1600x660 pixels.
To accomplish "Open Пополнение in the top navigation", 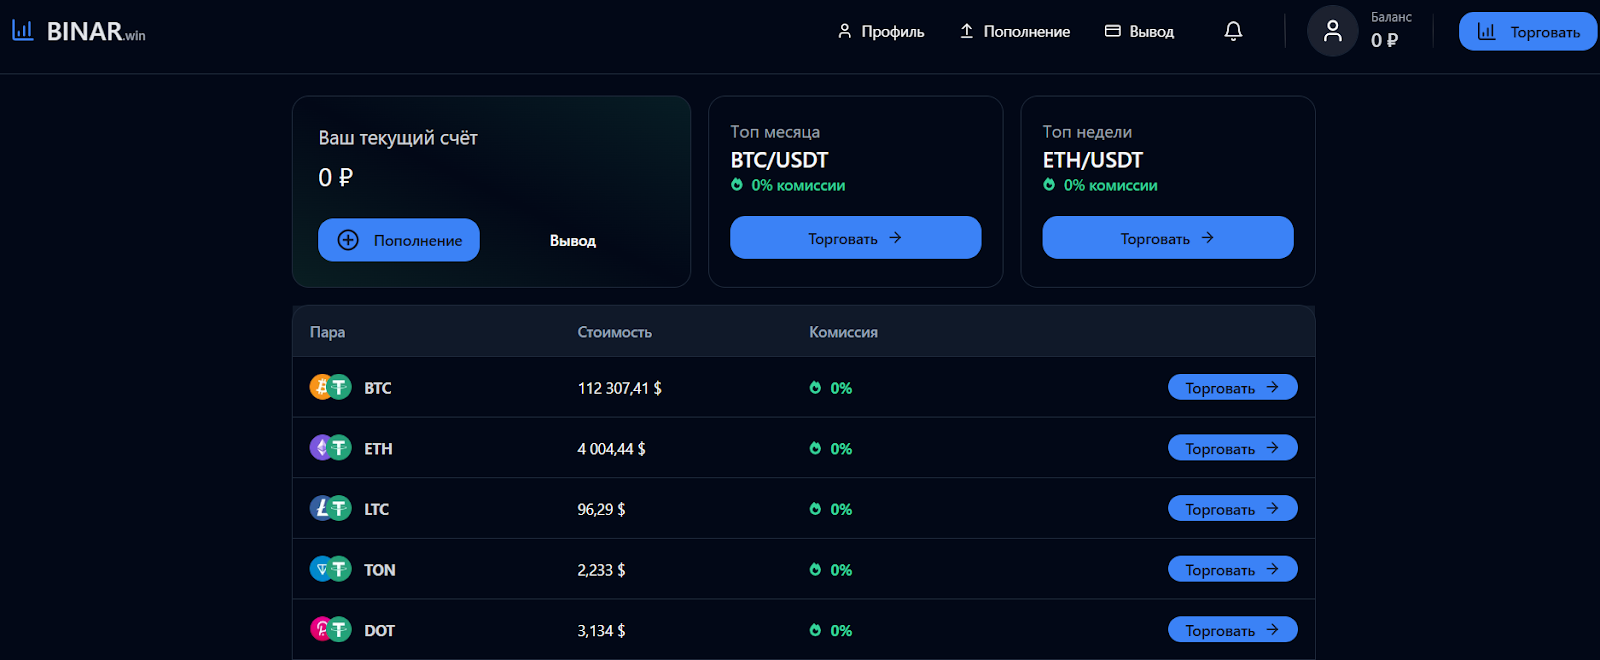I will point(1015,32).
